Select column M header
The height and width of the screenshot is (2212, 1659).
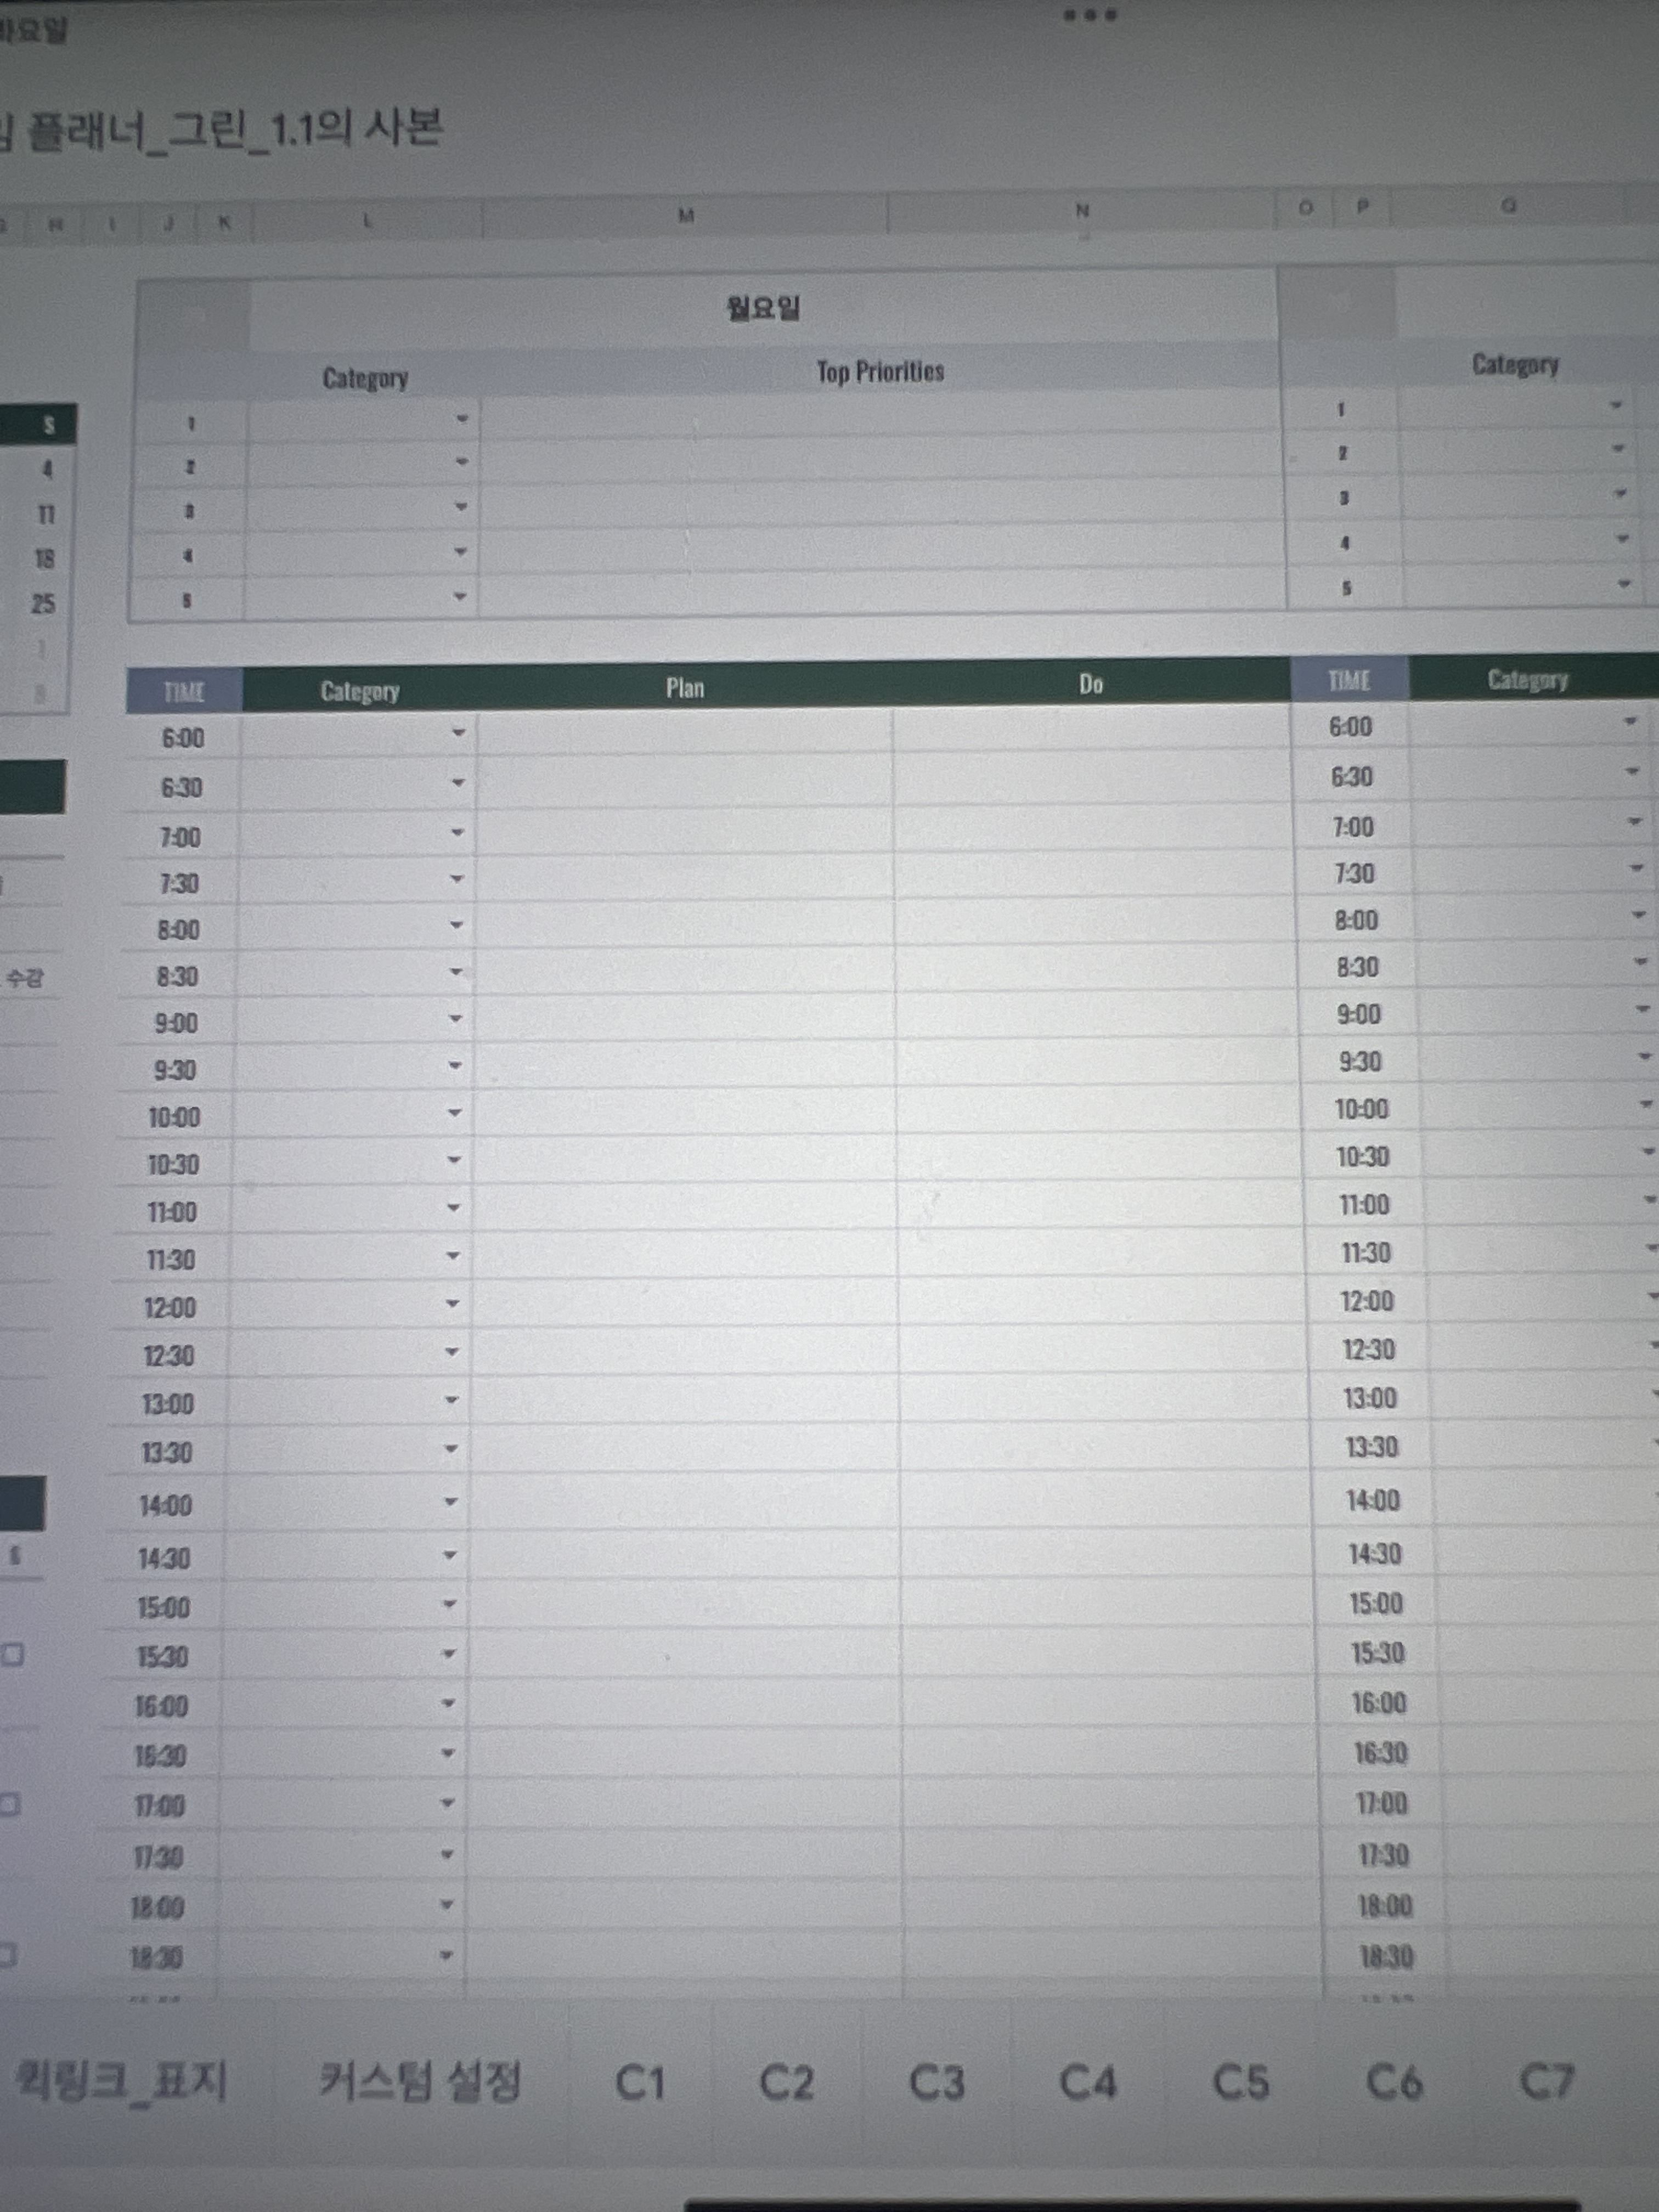coord(685,216)
